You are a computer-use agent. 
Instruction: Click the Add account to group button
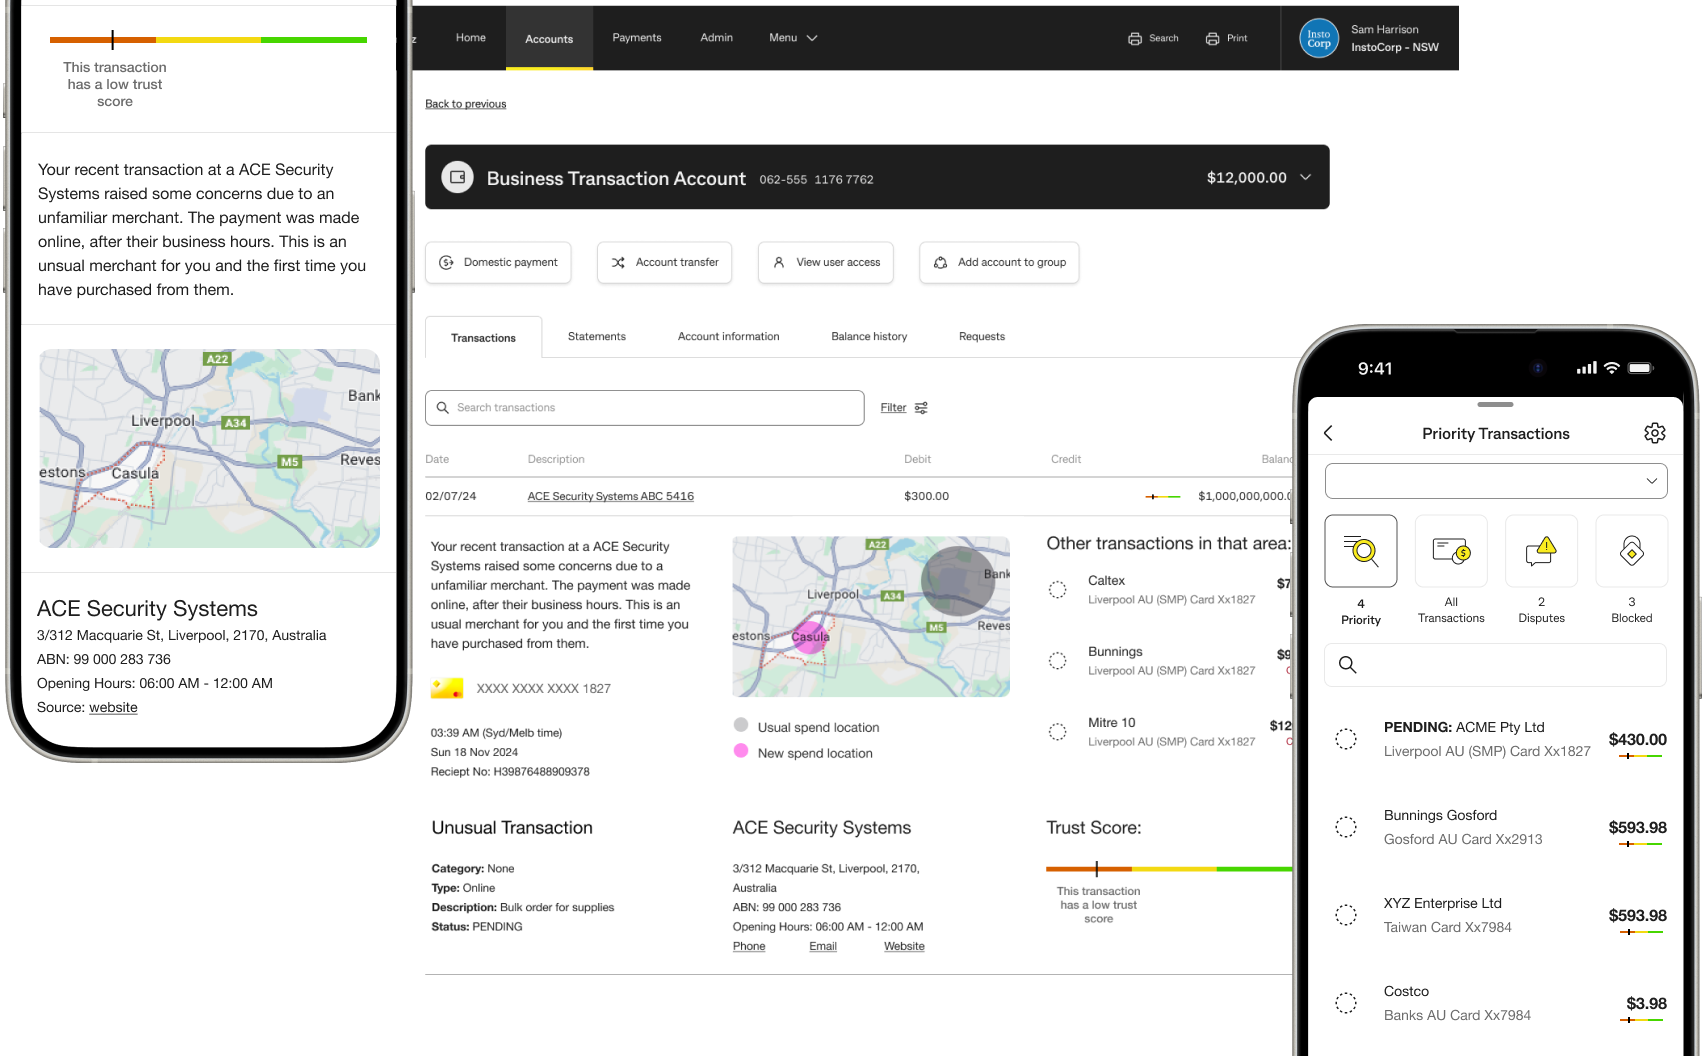[999, 263]
